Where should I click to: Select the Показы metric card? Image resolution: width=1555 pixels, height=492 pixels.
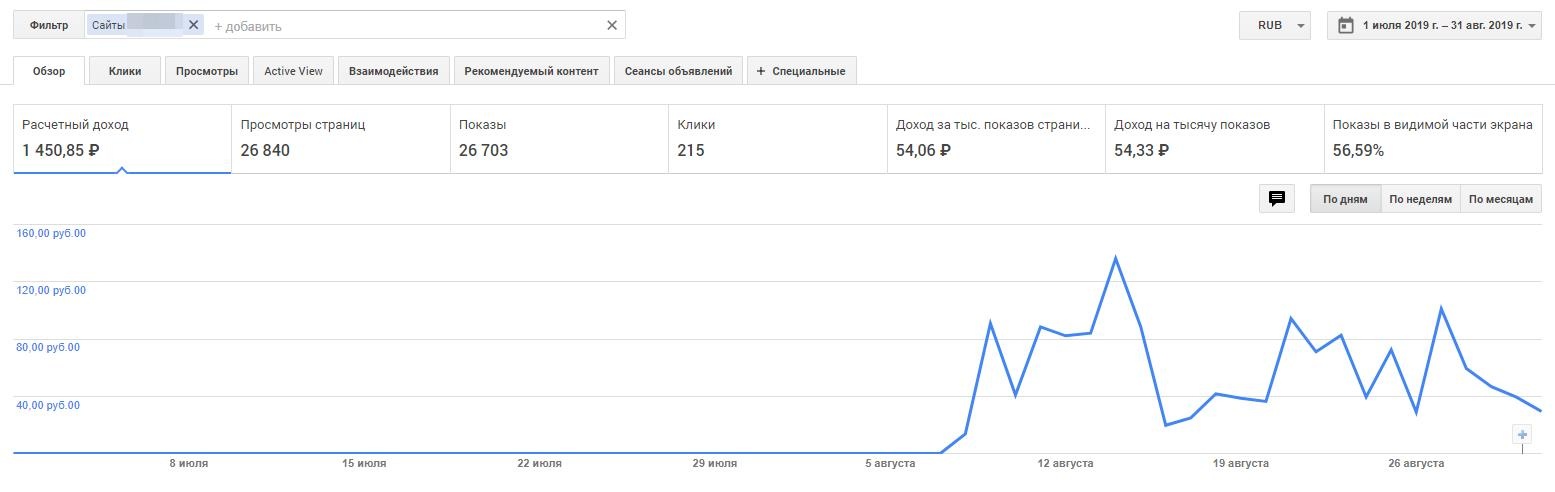pyautogui.click(x=559, y=138)
